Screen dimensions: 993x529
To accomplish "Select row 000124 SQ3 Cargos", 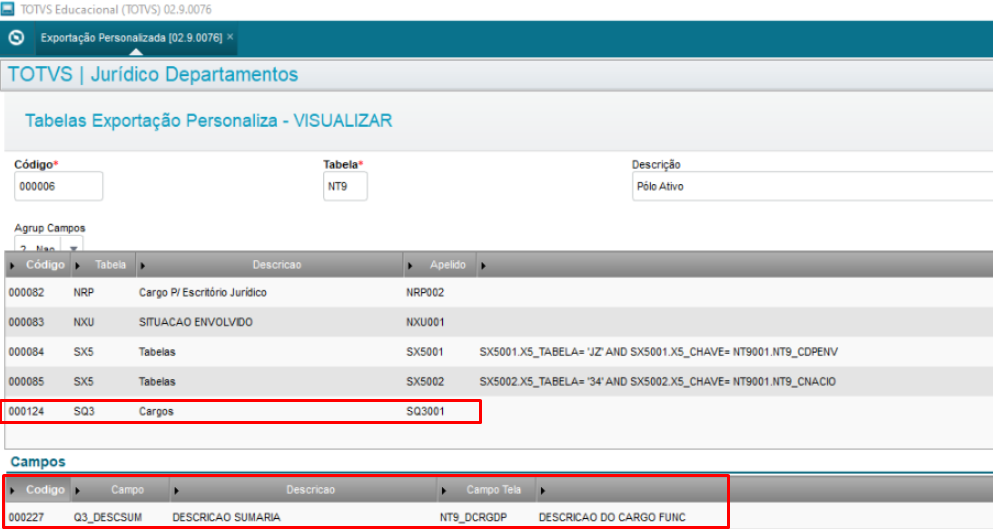I will (x=498, y=411).
